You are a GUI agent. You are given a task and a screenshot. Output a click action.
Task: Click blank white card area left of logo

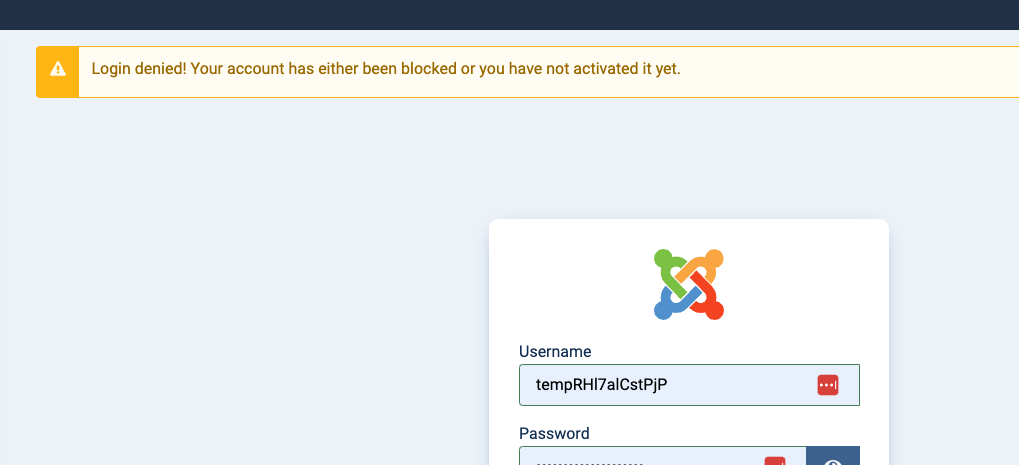pos(560,285)
